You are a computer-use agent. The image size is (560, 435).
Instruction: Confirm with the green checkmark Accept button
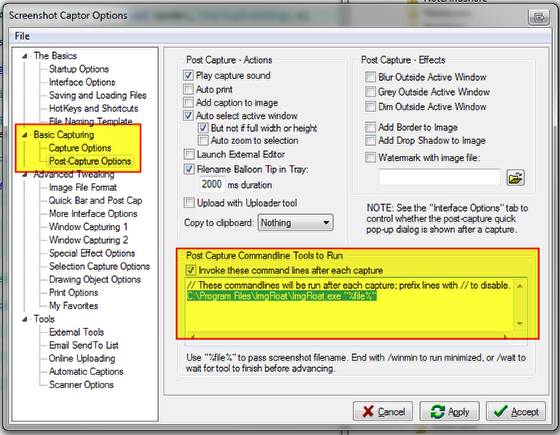click(x=516, y=411)
